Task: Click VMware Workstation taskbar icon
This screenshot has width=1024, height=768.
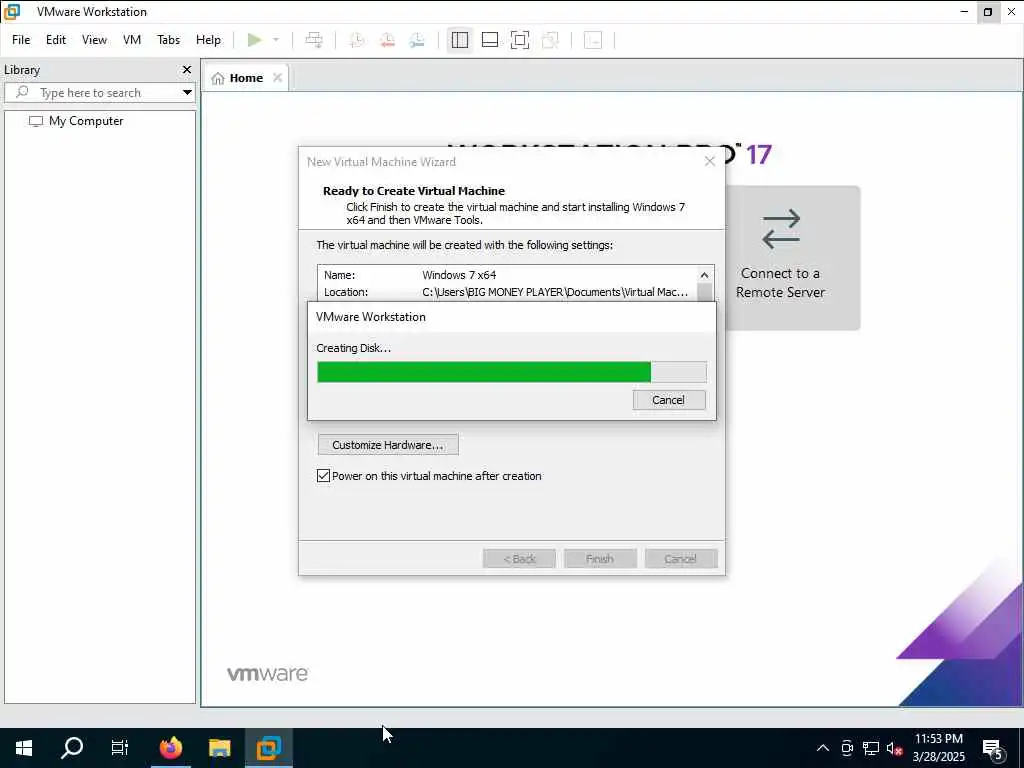Action: [268, 748]
